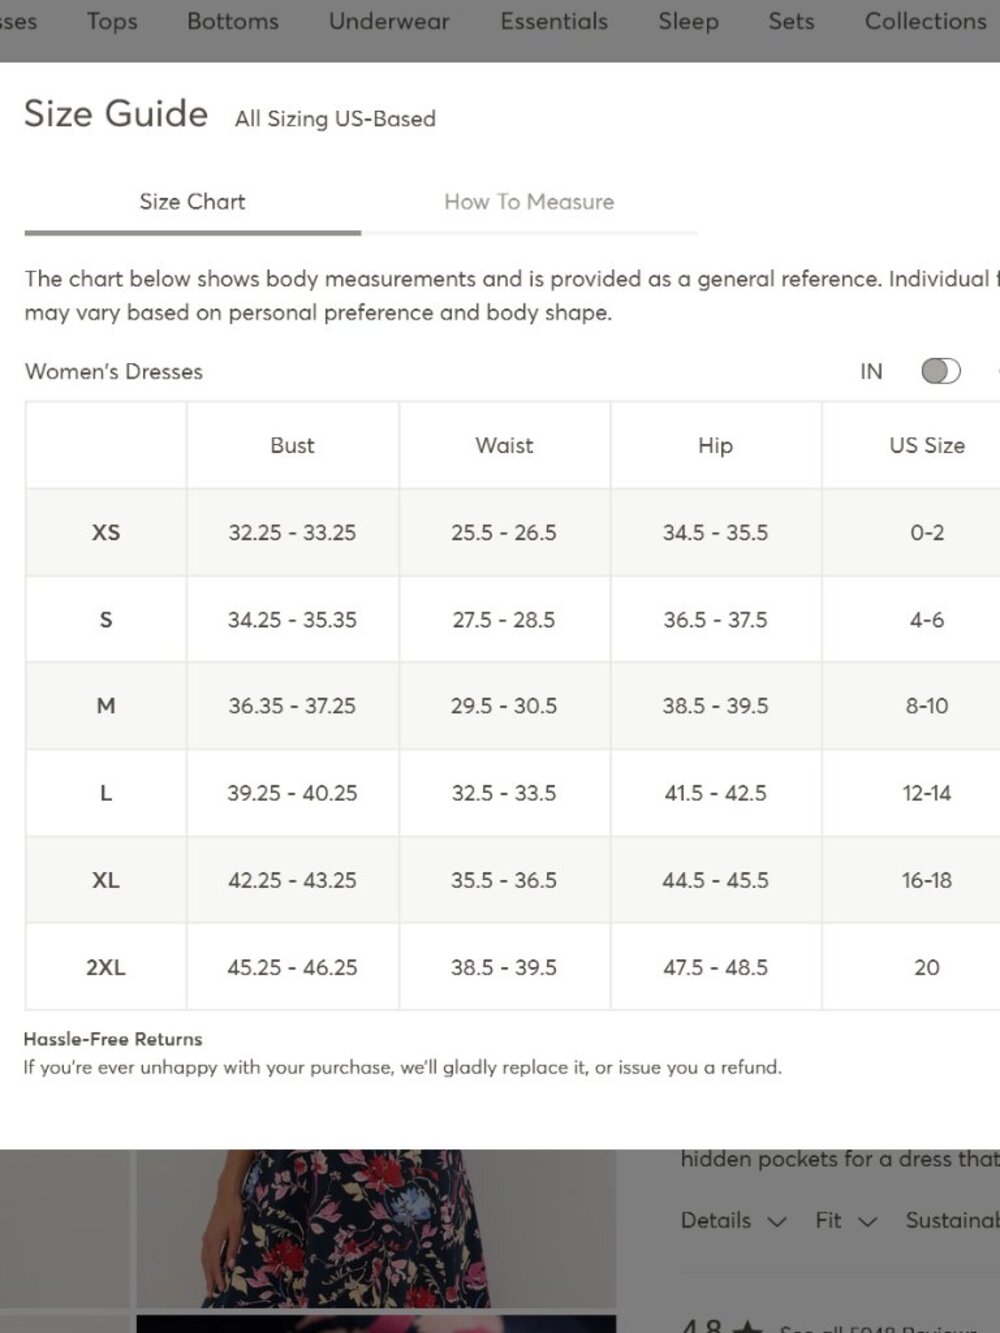Open the Underwear menu
The image size is (1000, 1333).
389,21
